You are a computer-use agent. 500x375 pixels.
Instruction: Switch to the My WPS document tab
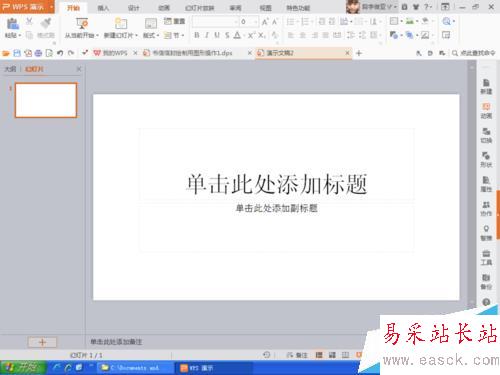click(x=114, y=53)
